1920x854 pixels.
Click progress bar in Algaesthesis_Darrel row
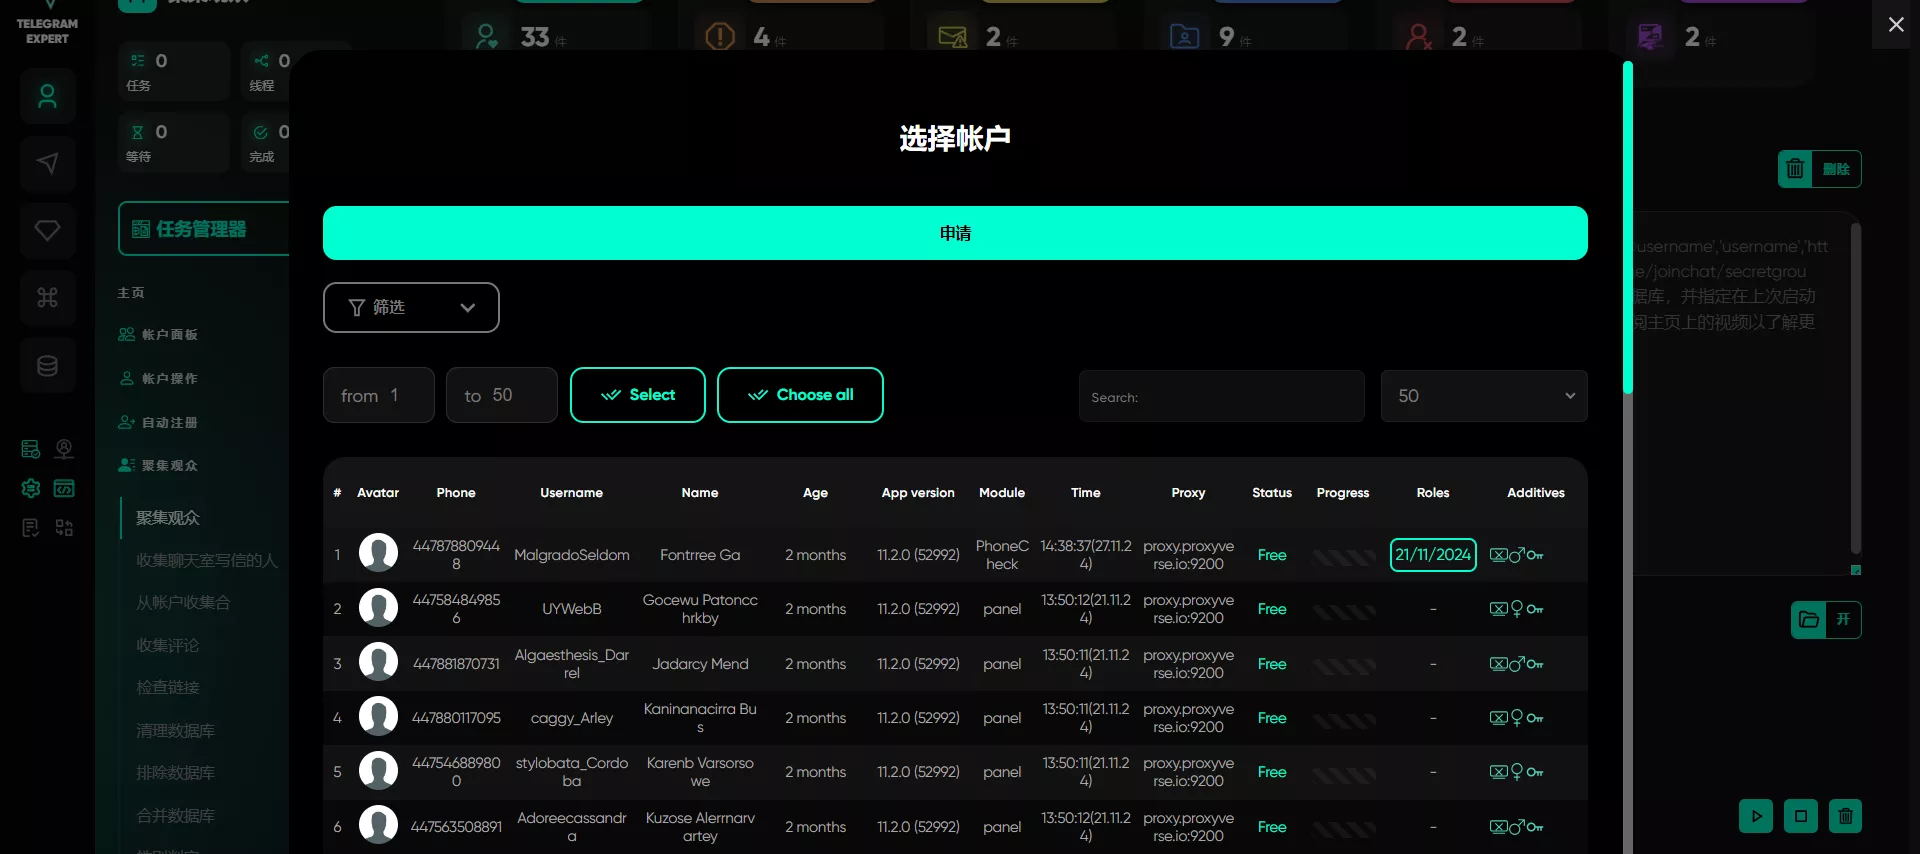point(1343,665)
